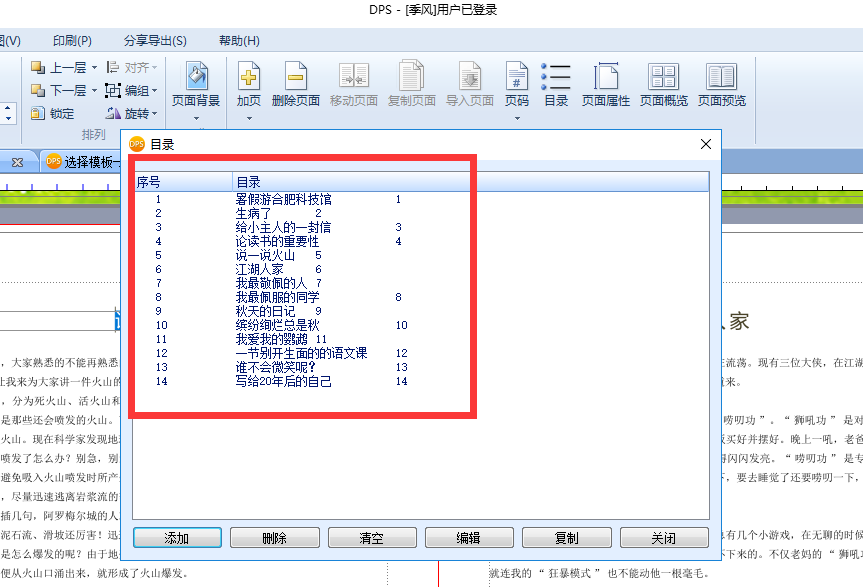Image resolution: width=863 pixels, height=587 pixels.
Task: Open 页面预览 page preview
Action: tap(722, 76)
